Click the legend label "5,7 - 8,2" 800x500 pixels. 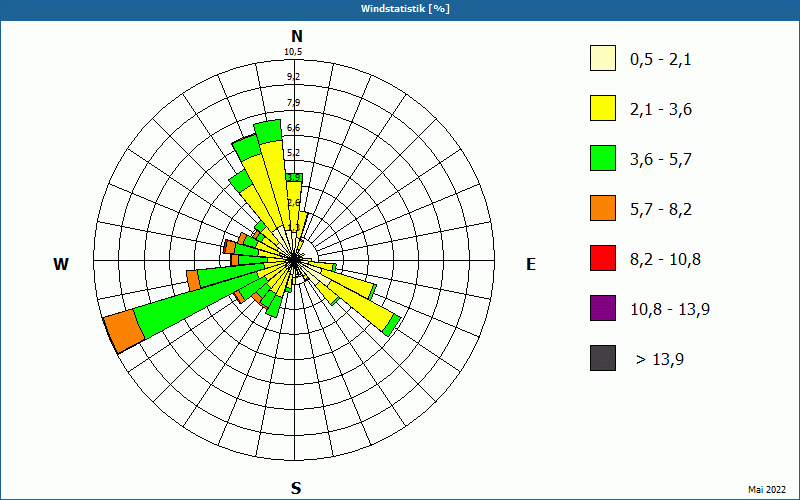click(661, 210)
